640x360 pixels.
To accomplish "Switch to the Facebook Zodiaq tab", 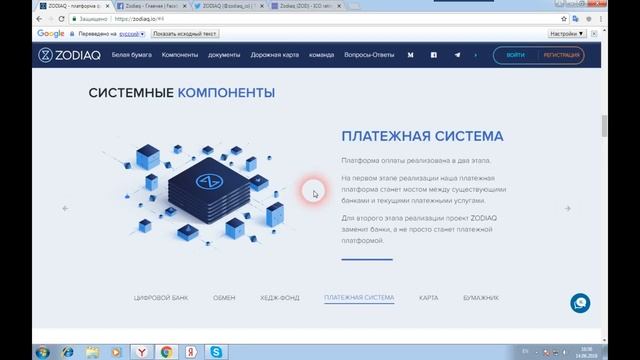I will click(152, 6).
